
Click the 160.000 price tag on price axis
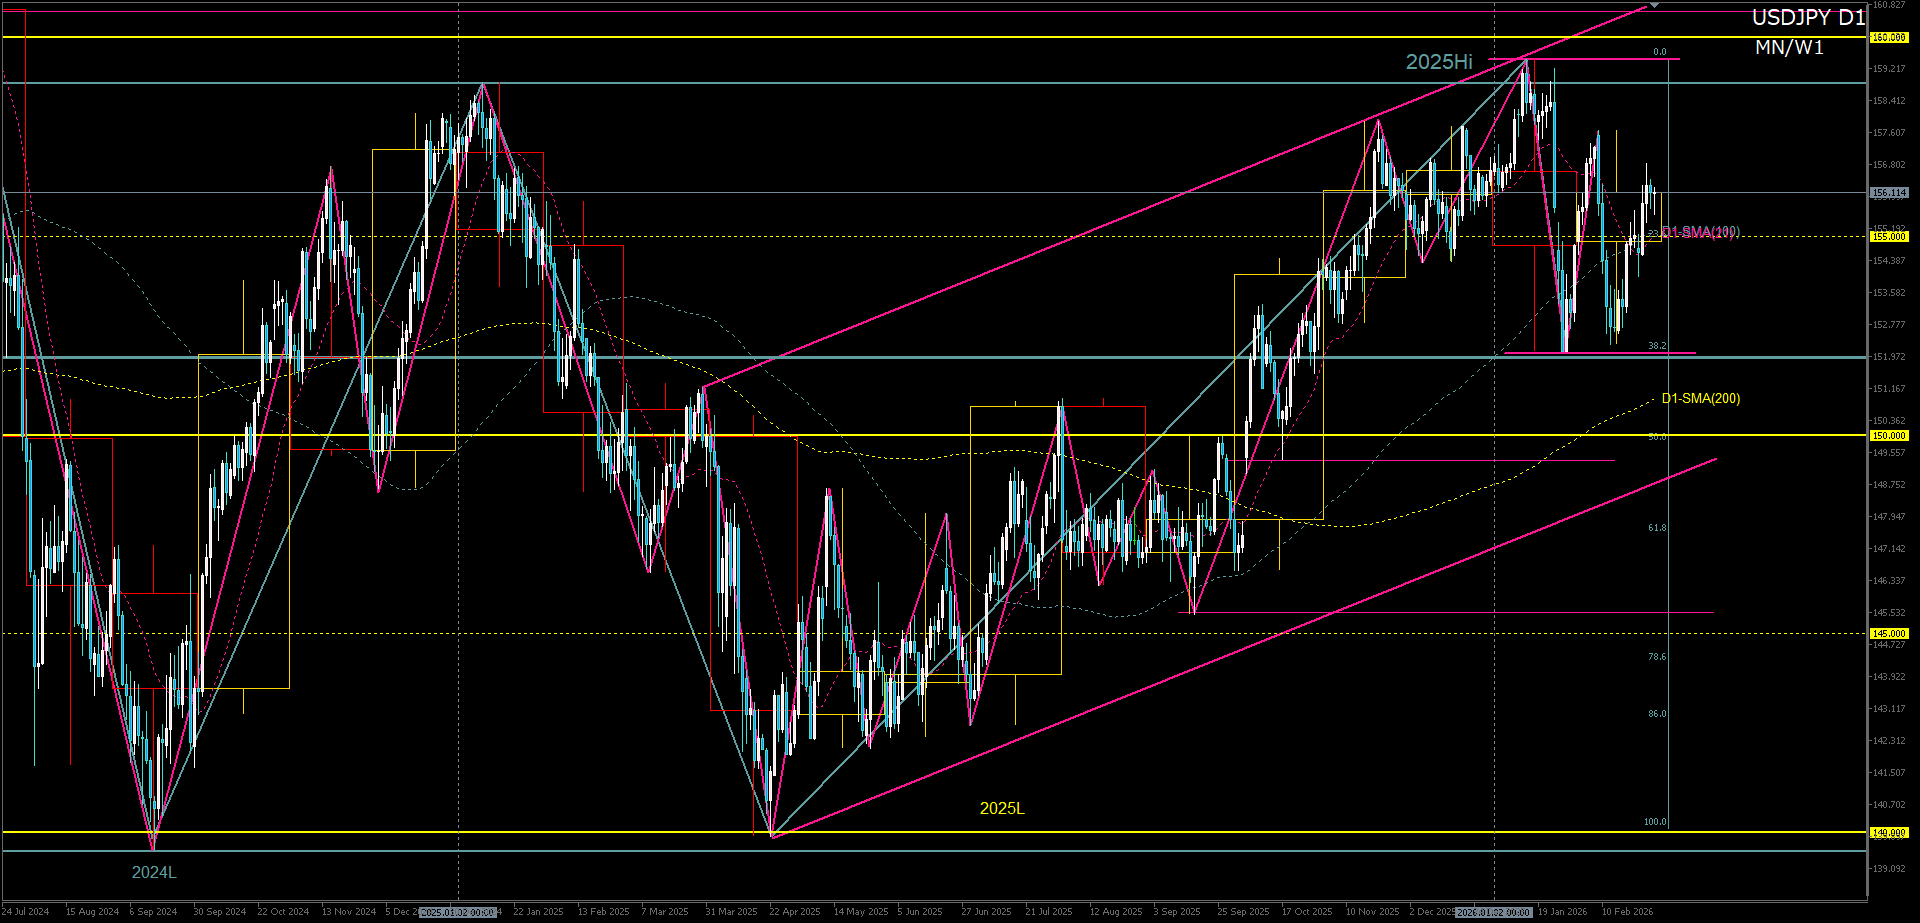coord(1888,38)
